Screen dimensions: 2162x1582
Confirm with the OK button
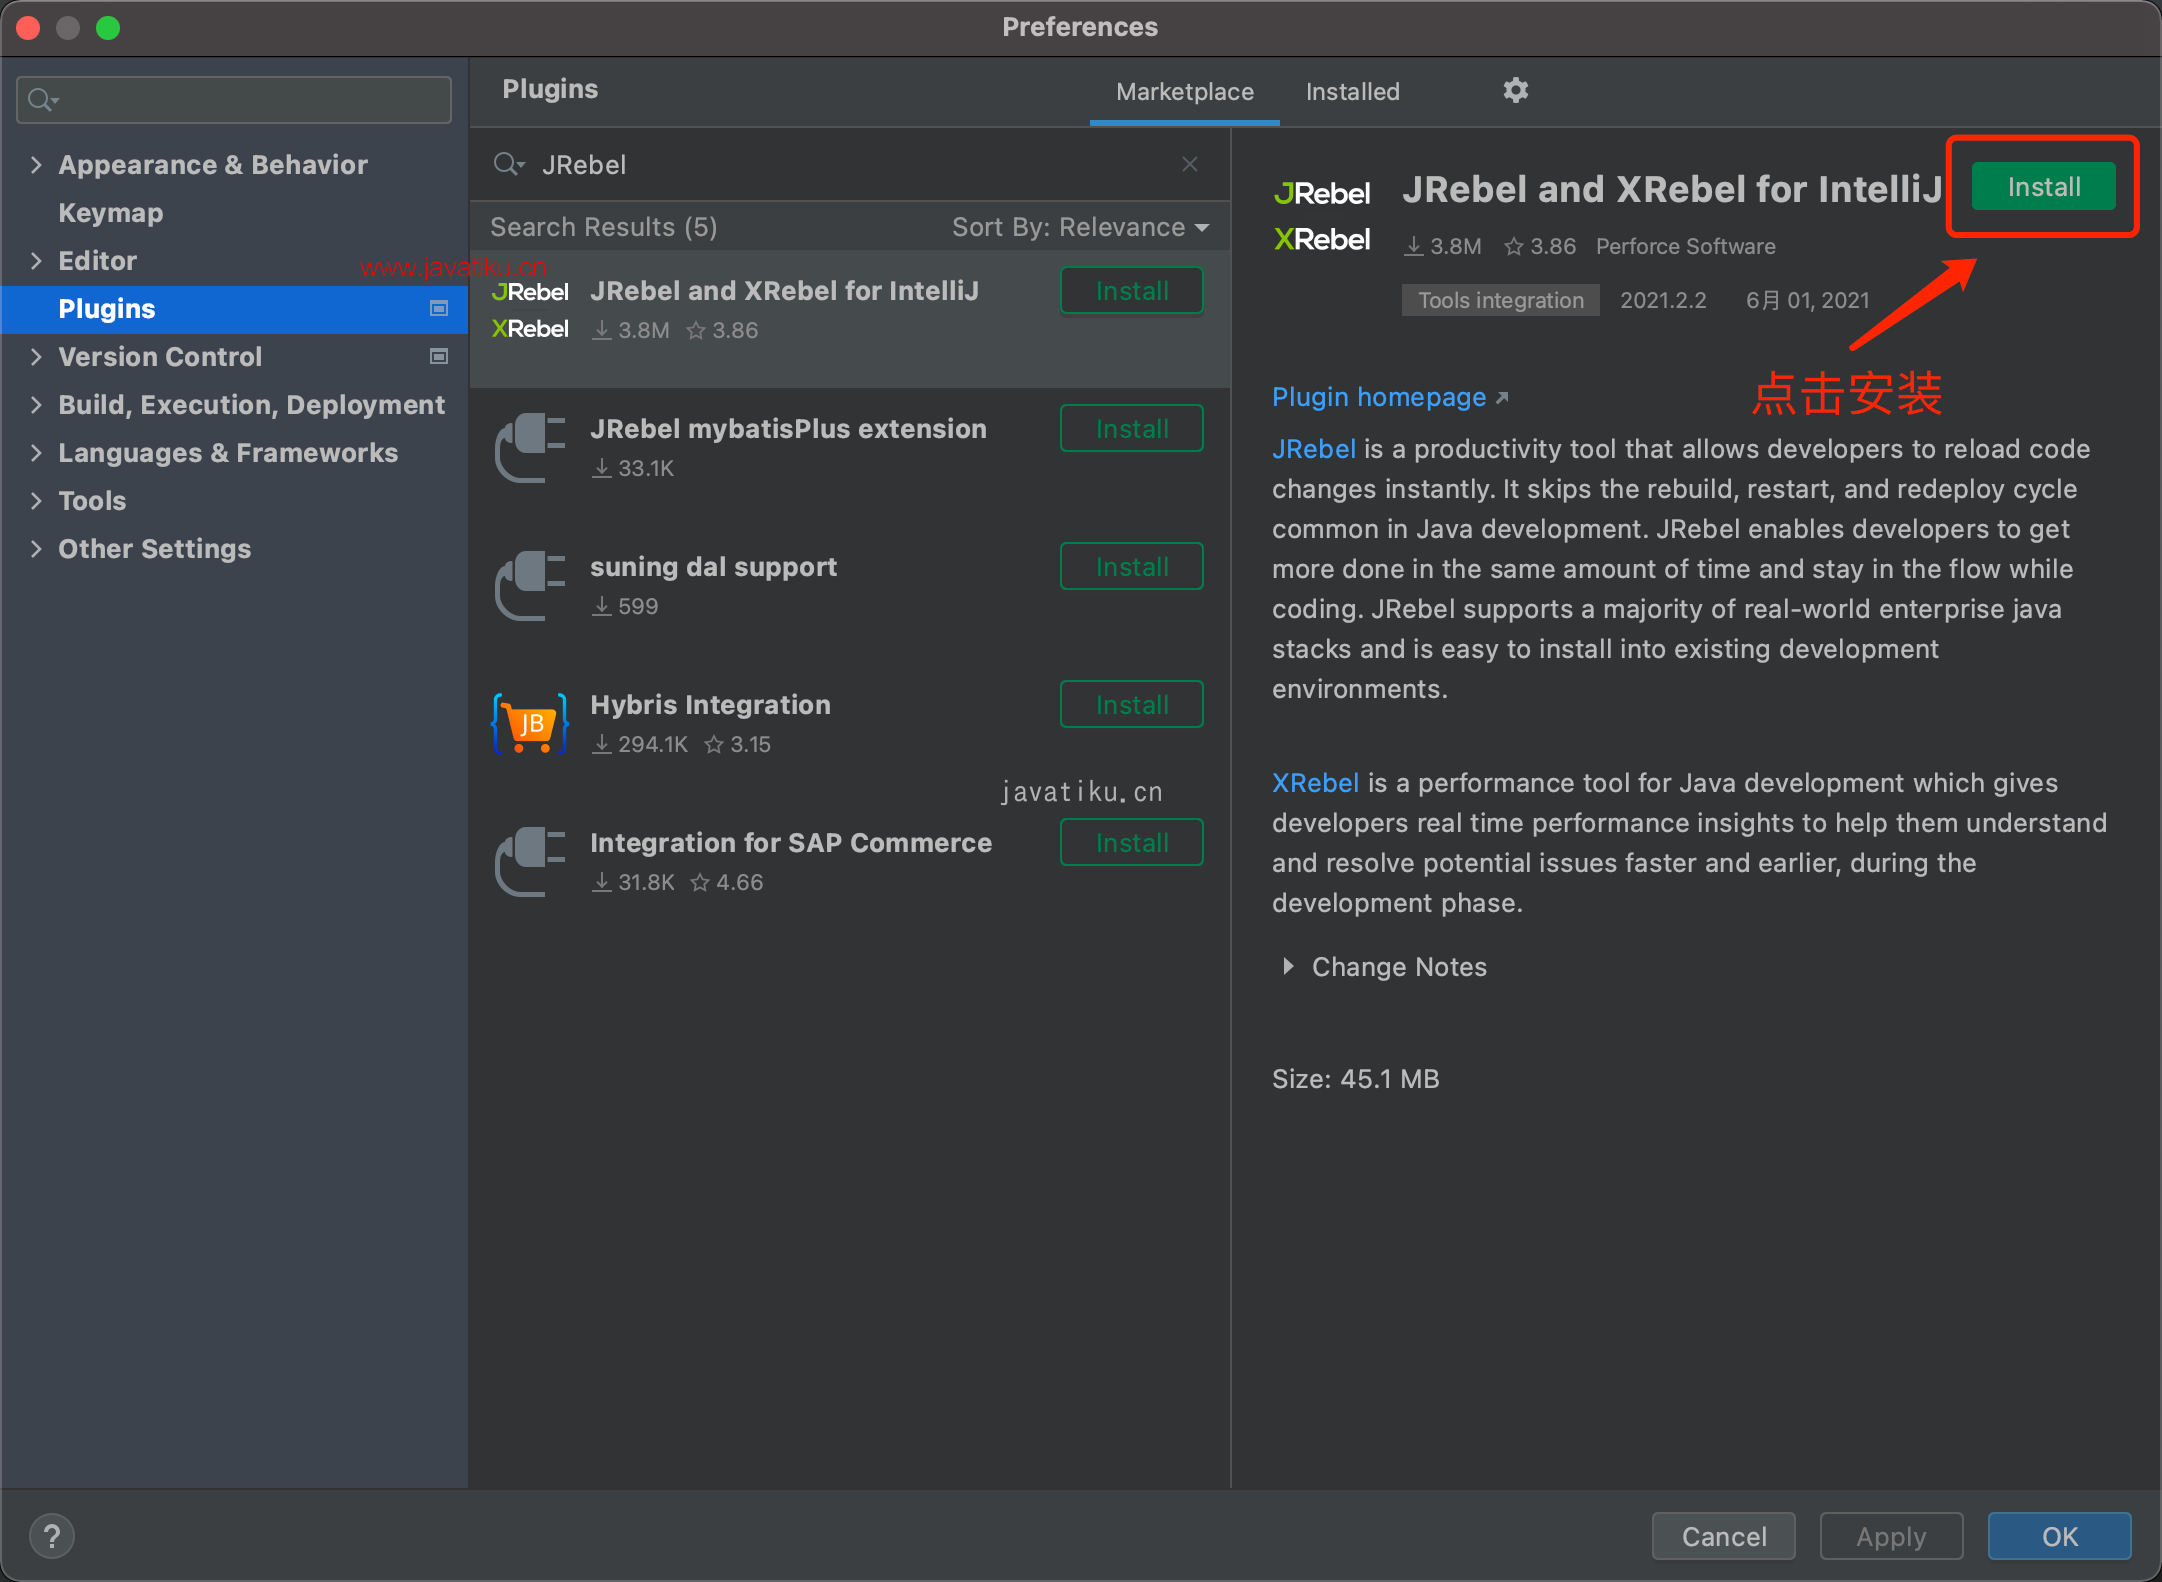[x=2059, y=1536]
